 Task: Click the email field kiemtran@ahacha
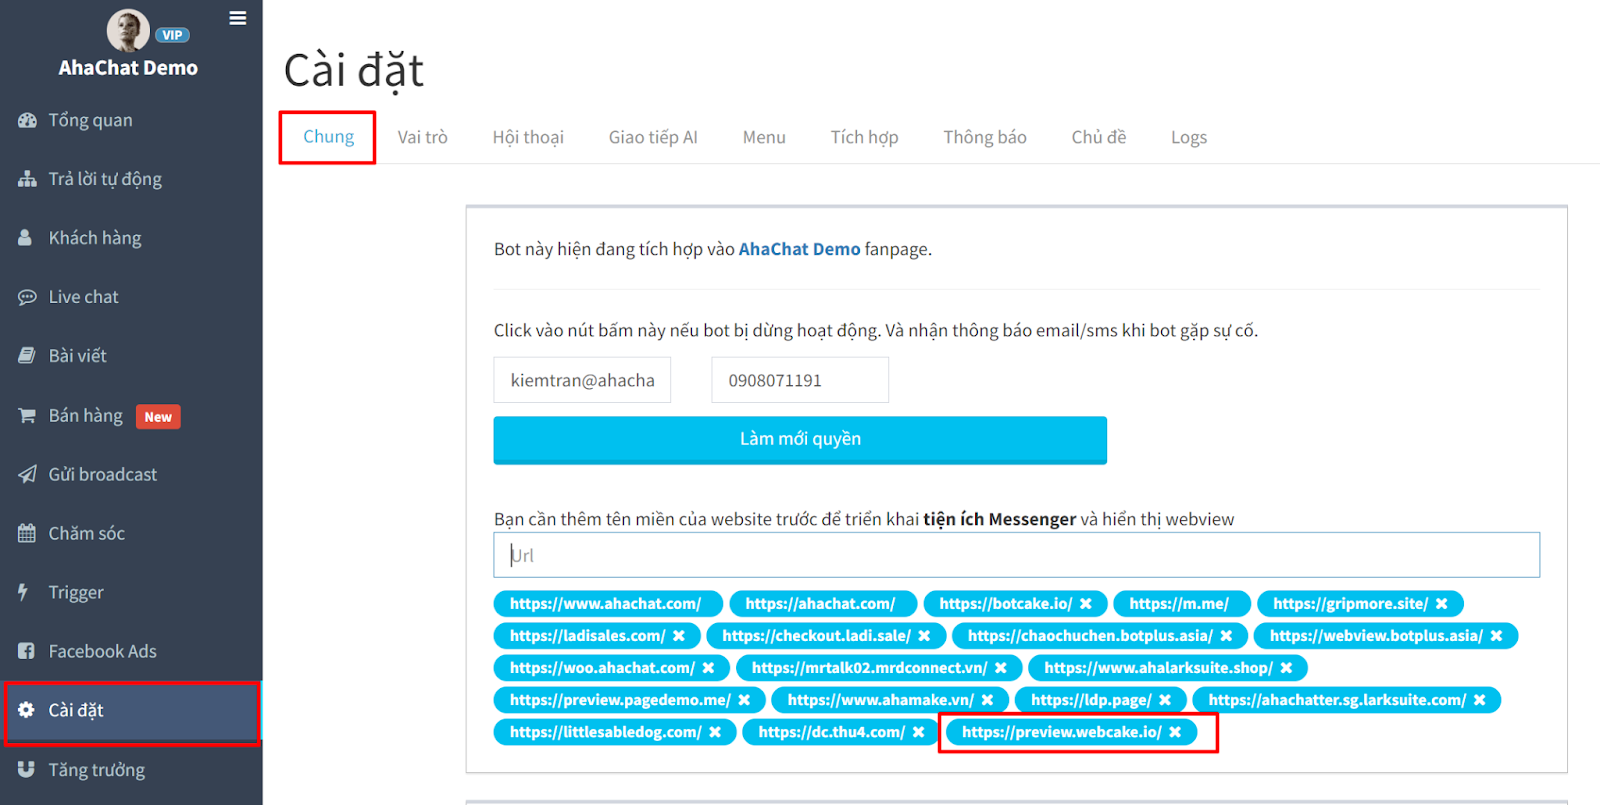582,380
